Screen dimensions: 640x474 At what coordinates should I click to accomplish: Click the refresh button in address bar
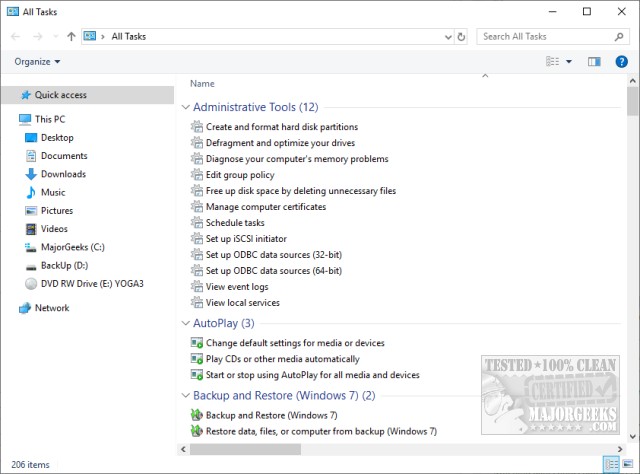[x=461, y=36]
